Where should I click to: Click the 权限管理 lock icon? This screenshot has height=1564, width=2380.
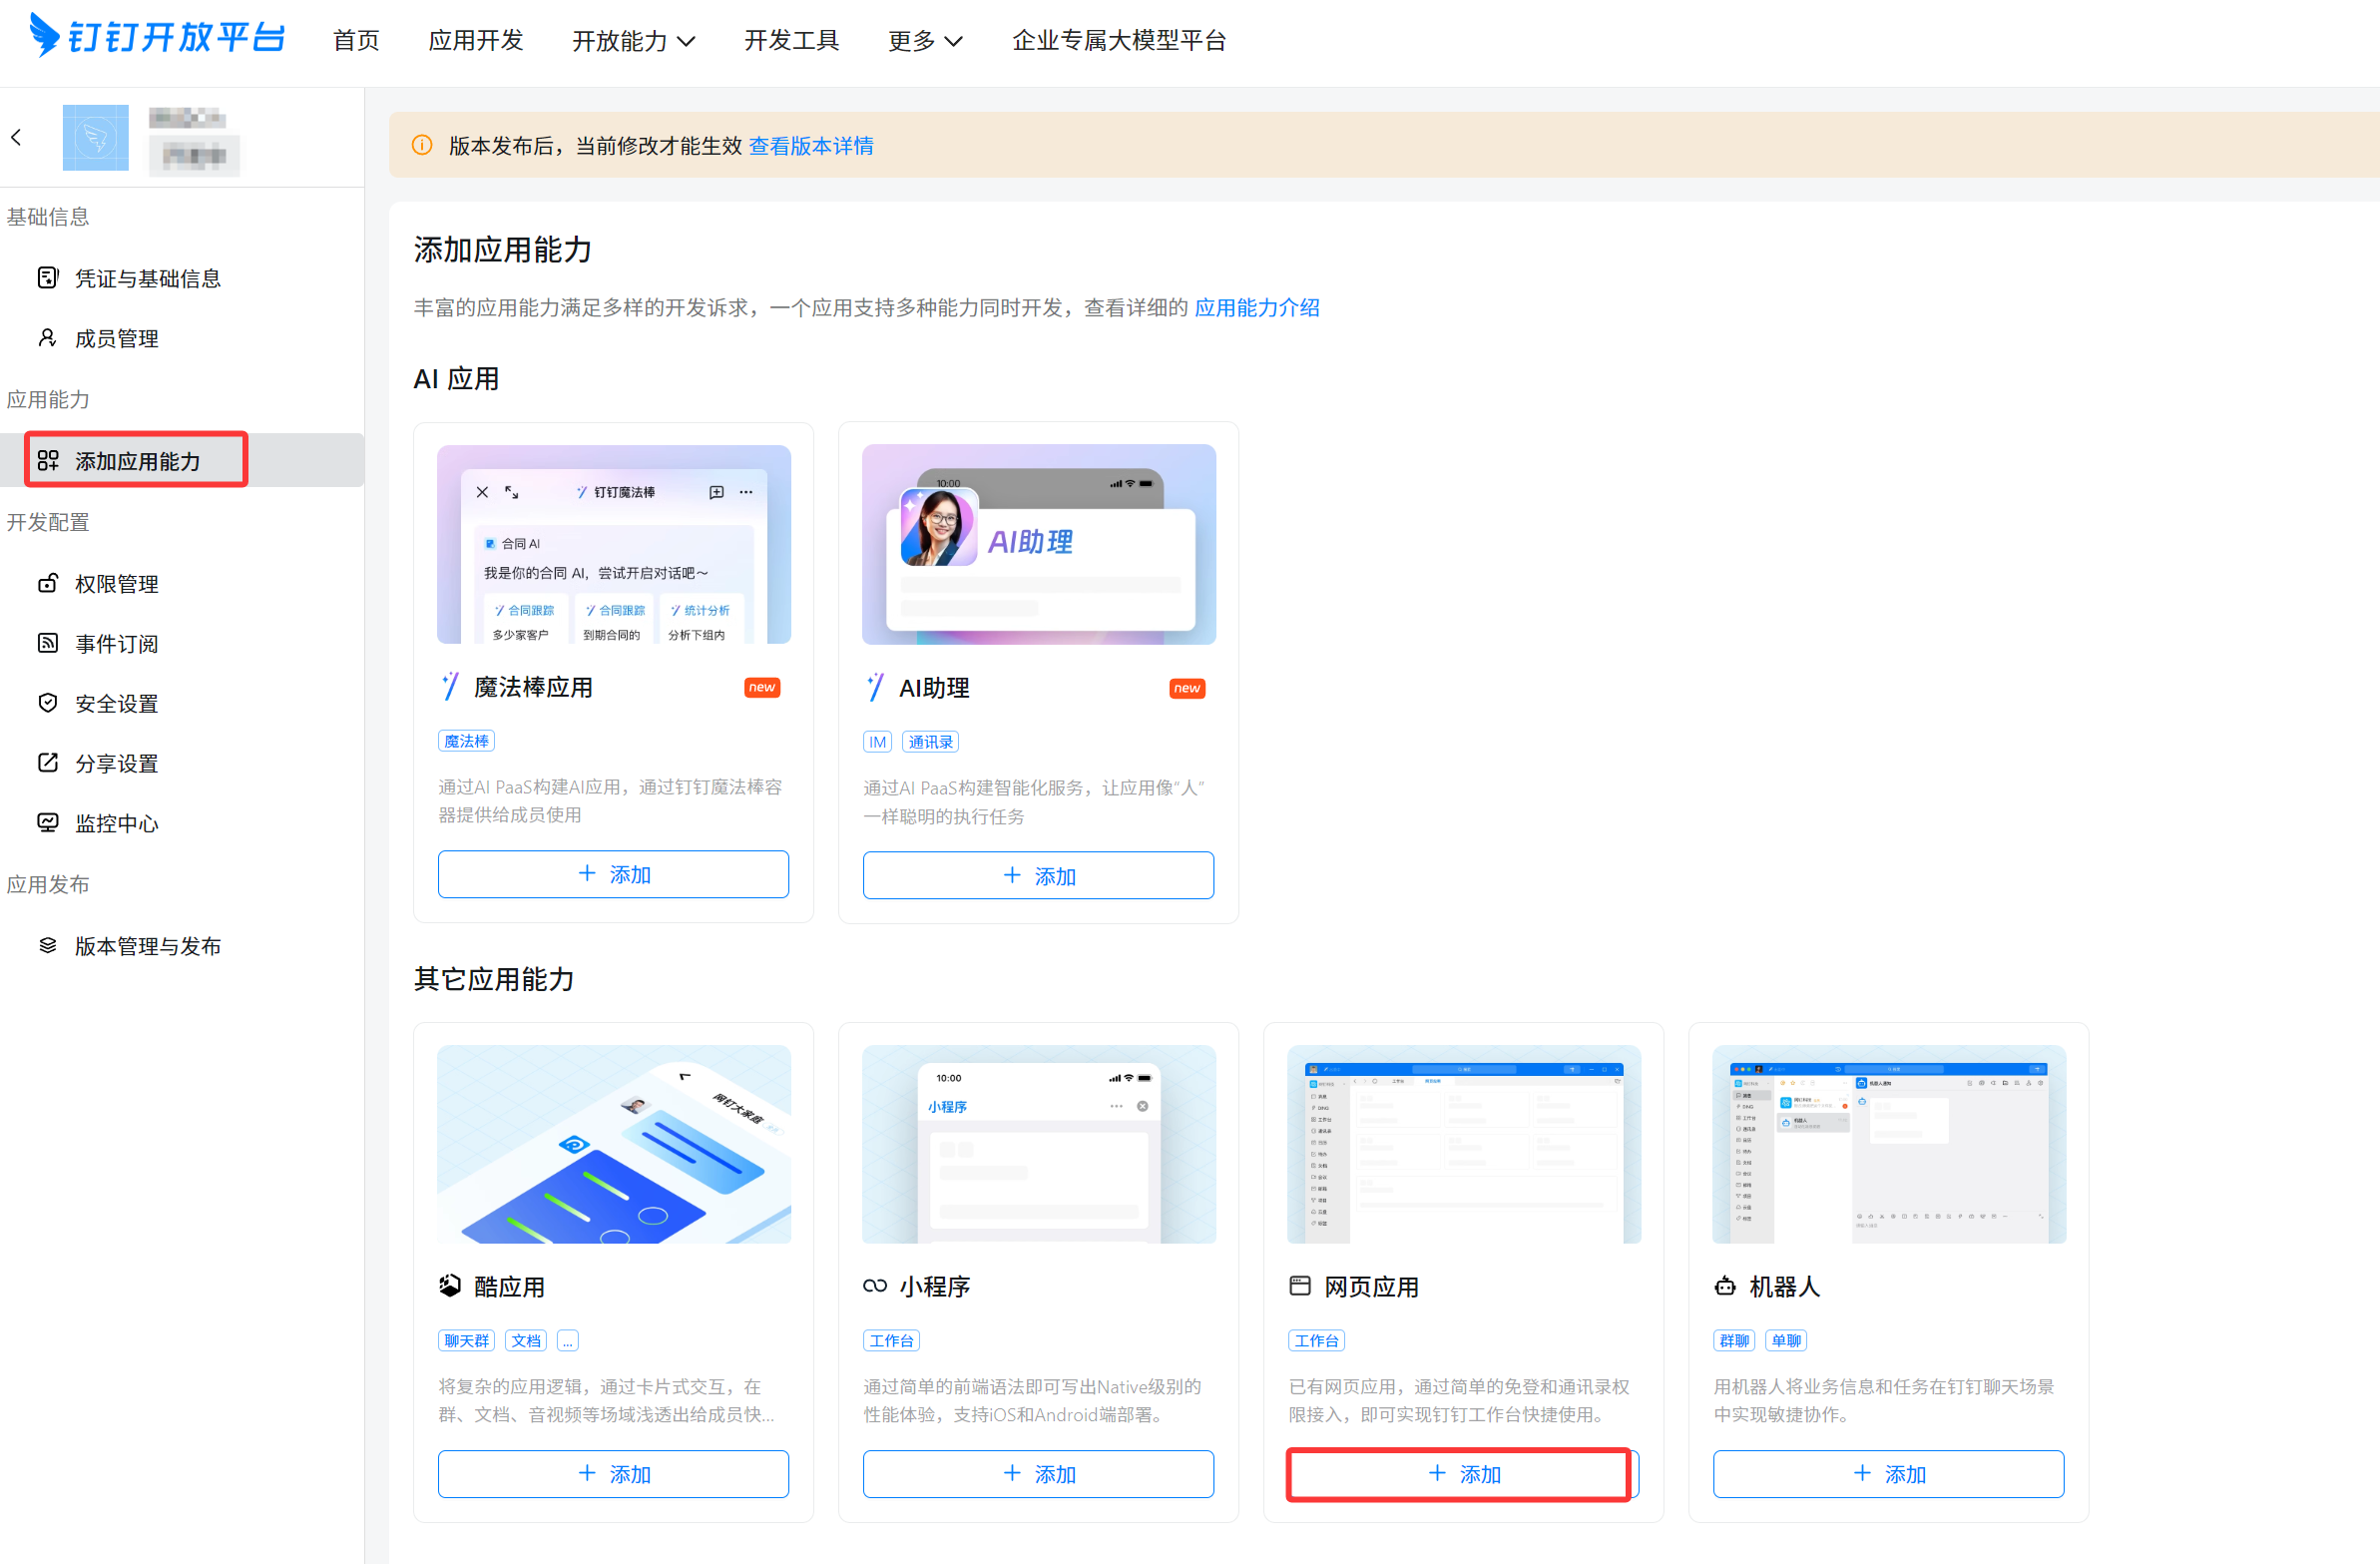(x=47, y=583)
